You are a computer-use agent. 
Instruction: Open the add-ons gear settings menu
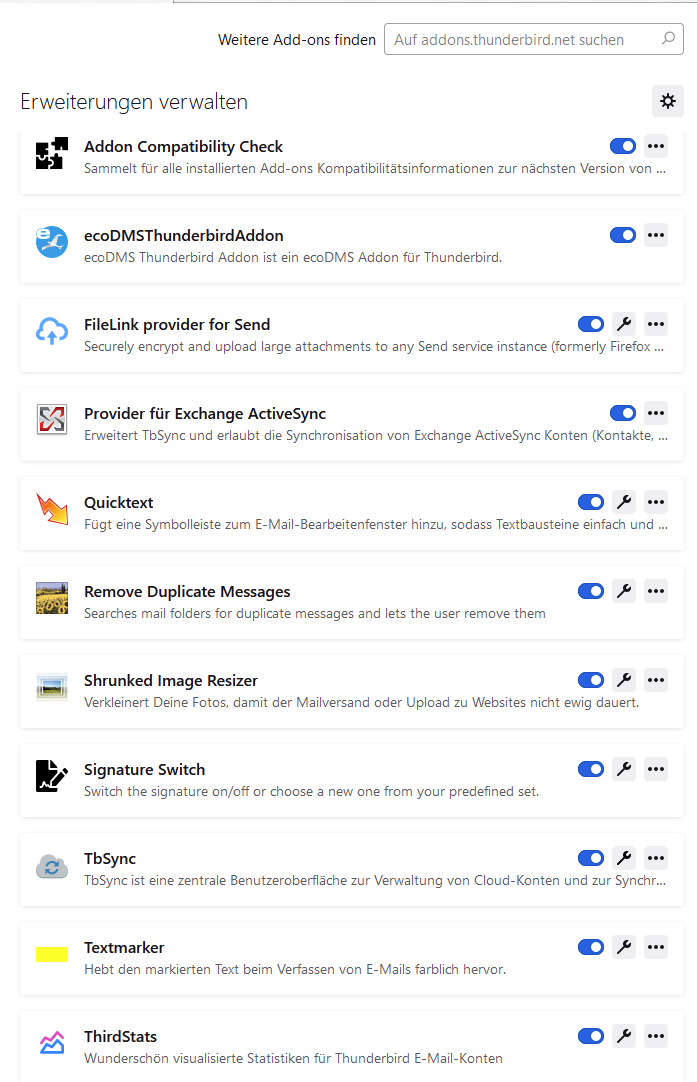(668, 101)
